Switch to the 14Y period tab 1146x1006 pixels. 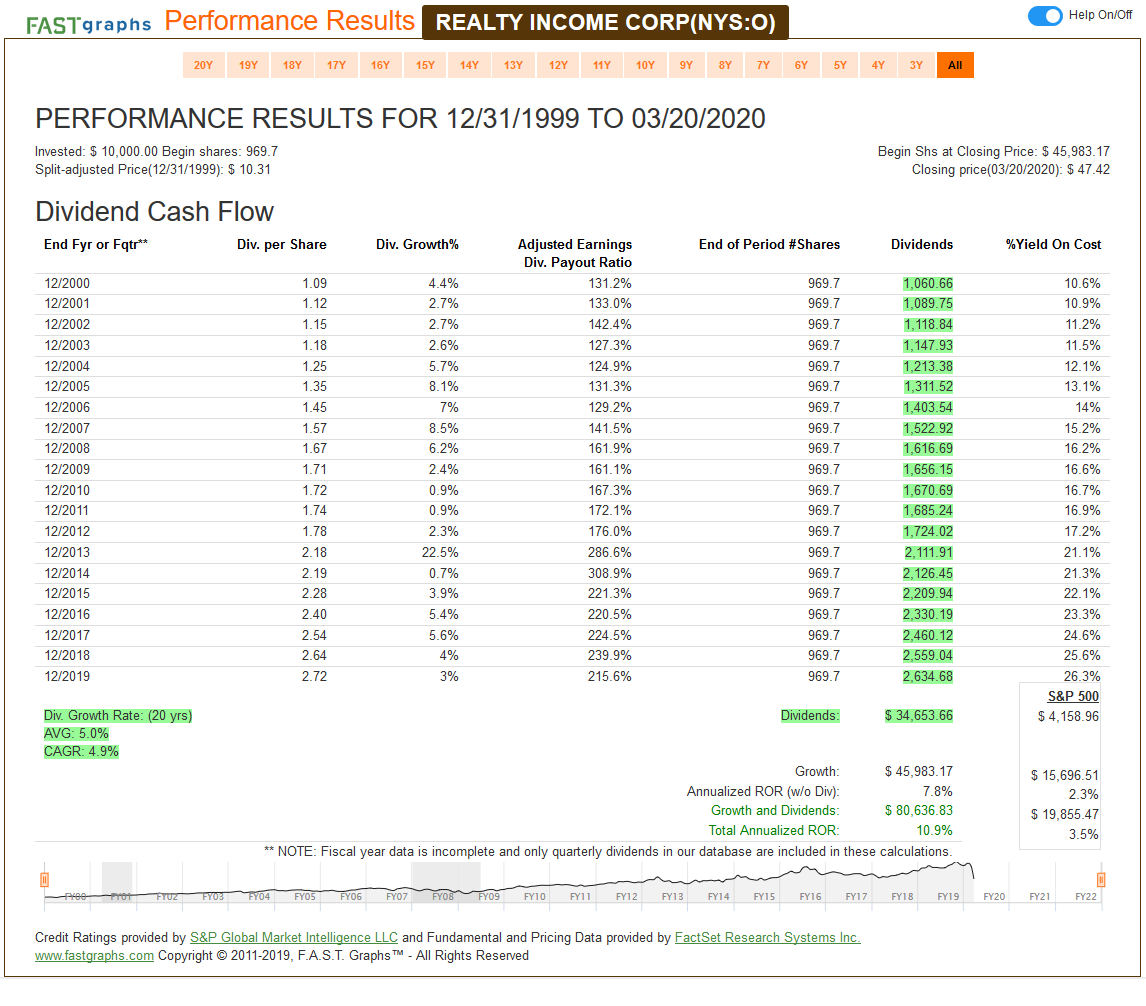point(469,65)
